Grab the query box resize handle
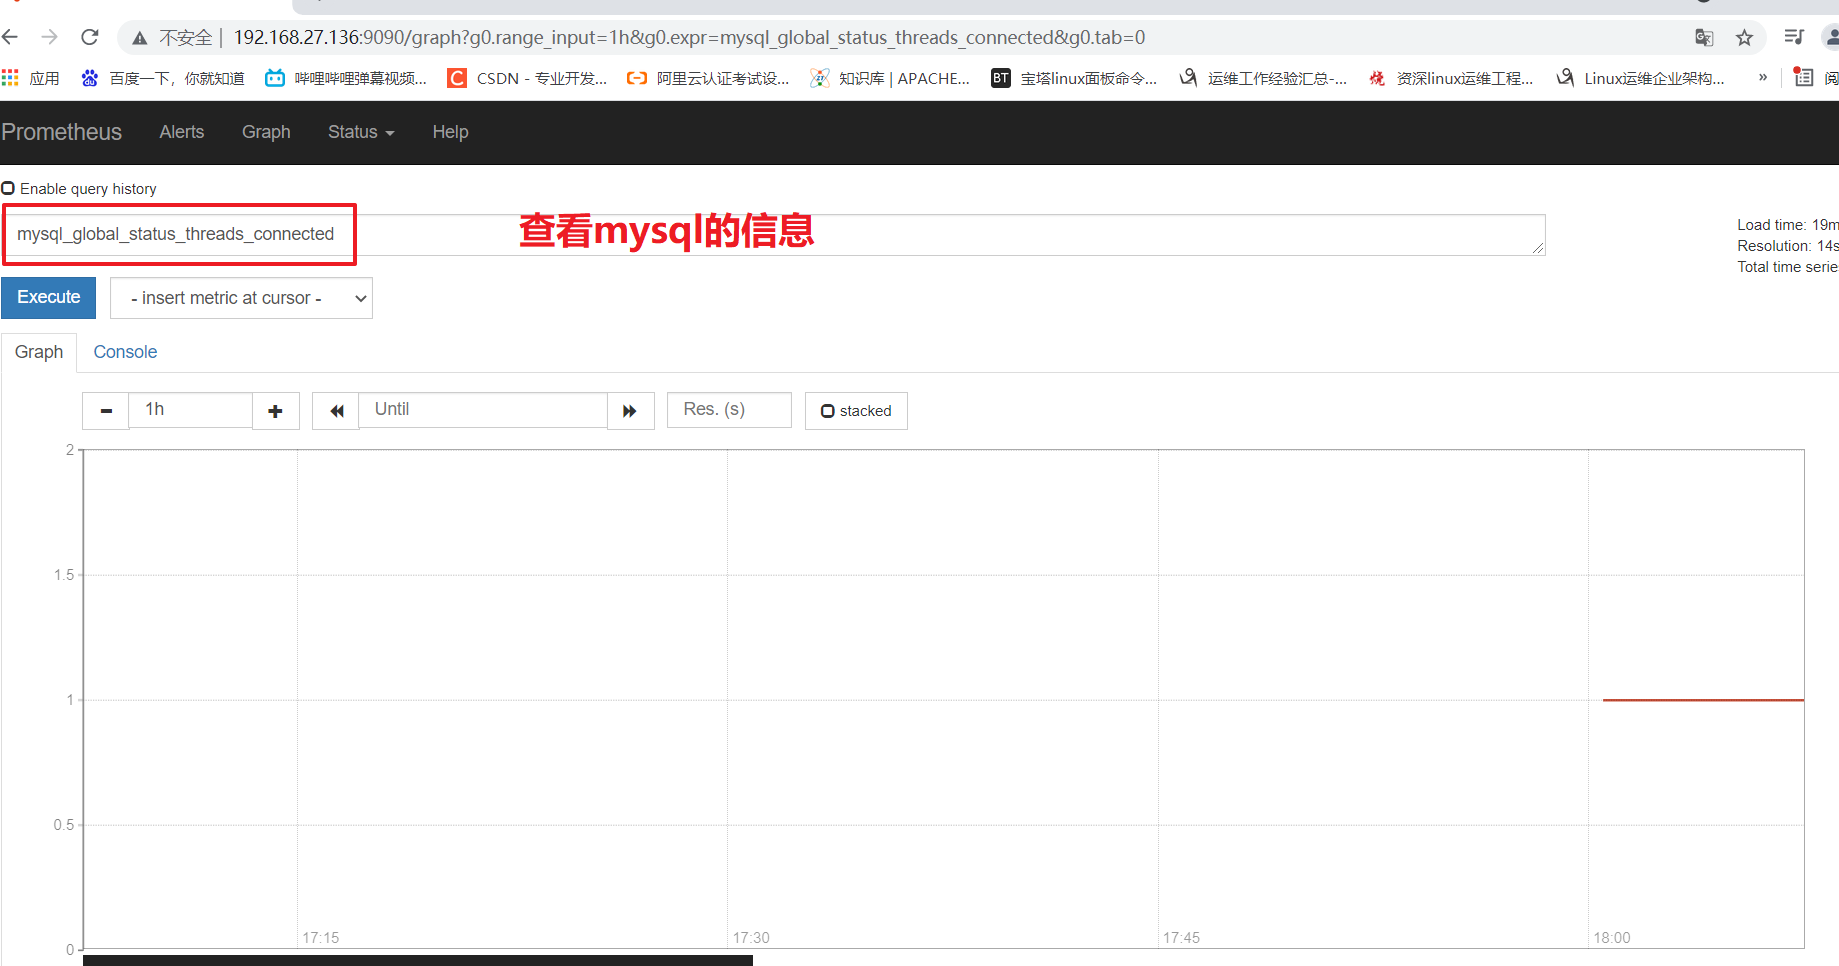Image resolution: width=1839 pixels, height=966 pixels. pyautogui.click(x=1537, y=247)
